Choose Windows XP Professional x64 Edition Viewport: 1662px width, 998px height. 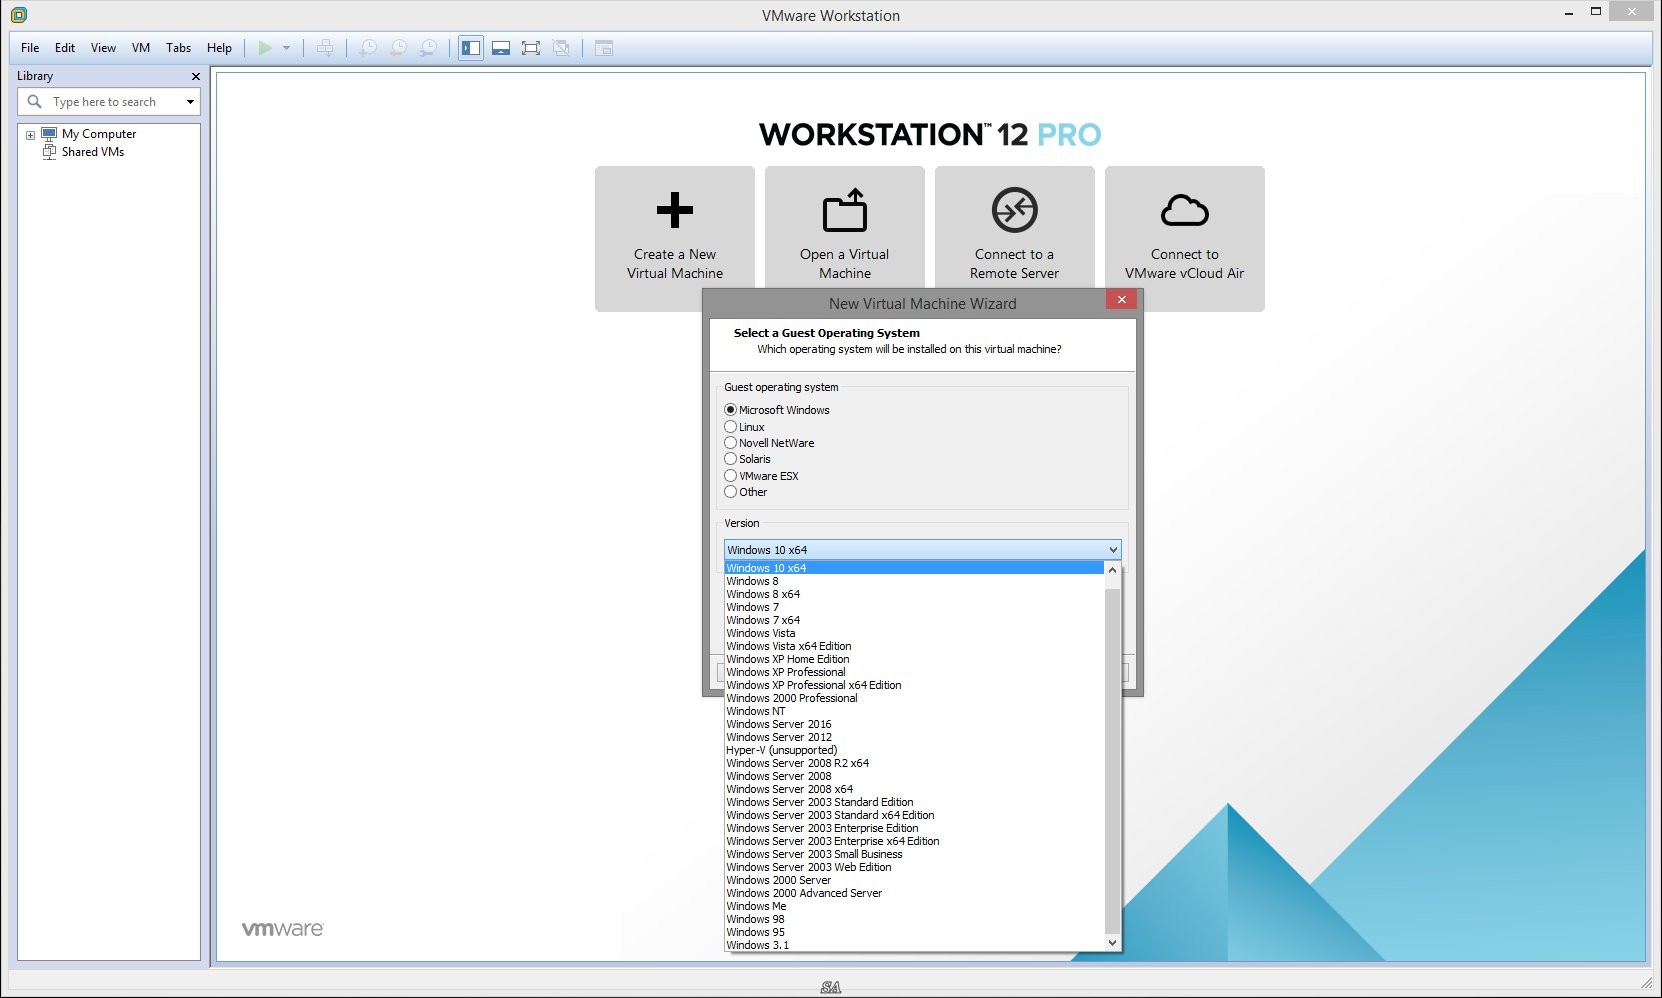tap(914, 685)
